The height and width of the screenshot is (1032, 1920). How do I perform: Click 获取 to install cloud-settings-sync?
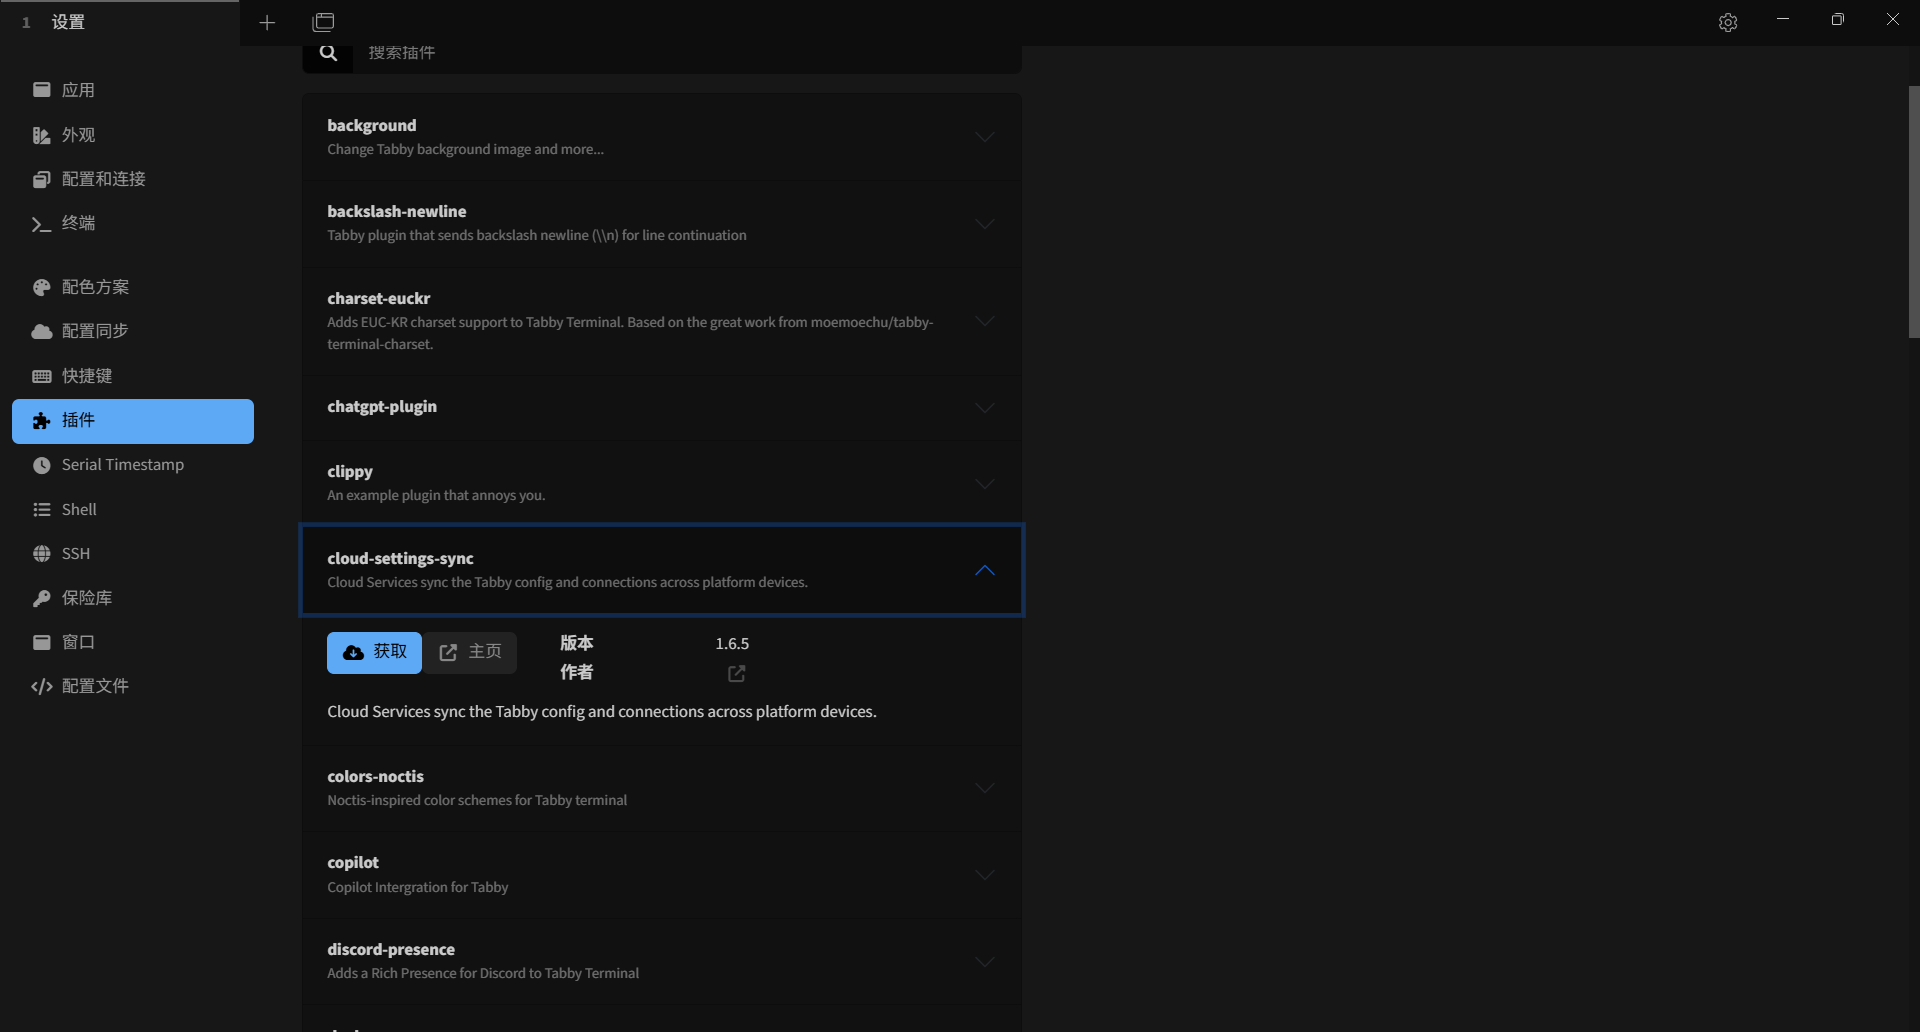tap(374, 652)
